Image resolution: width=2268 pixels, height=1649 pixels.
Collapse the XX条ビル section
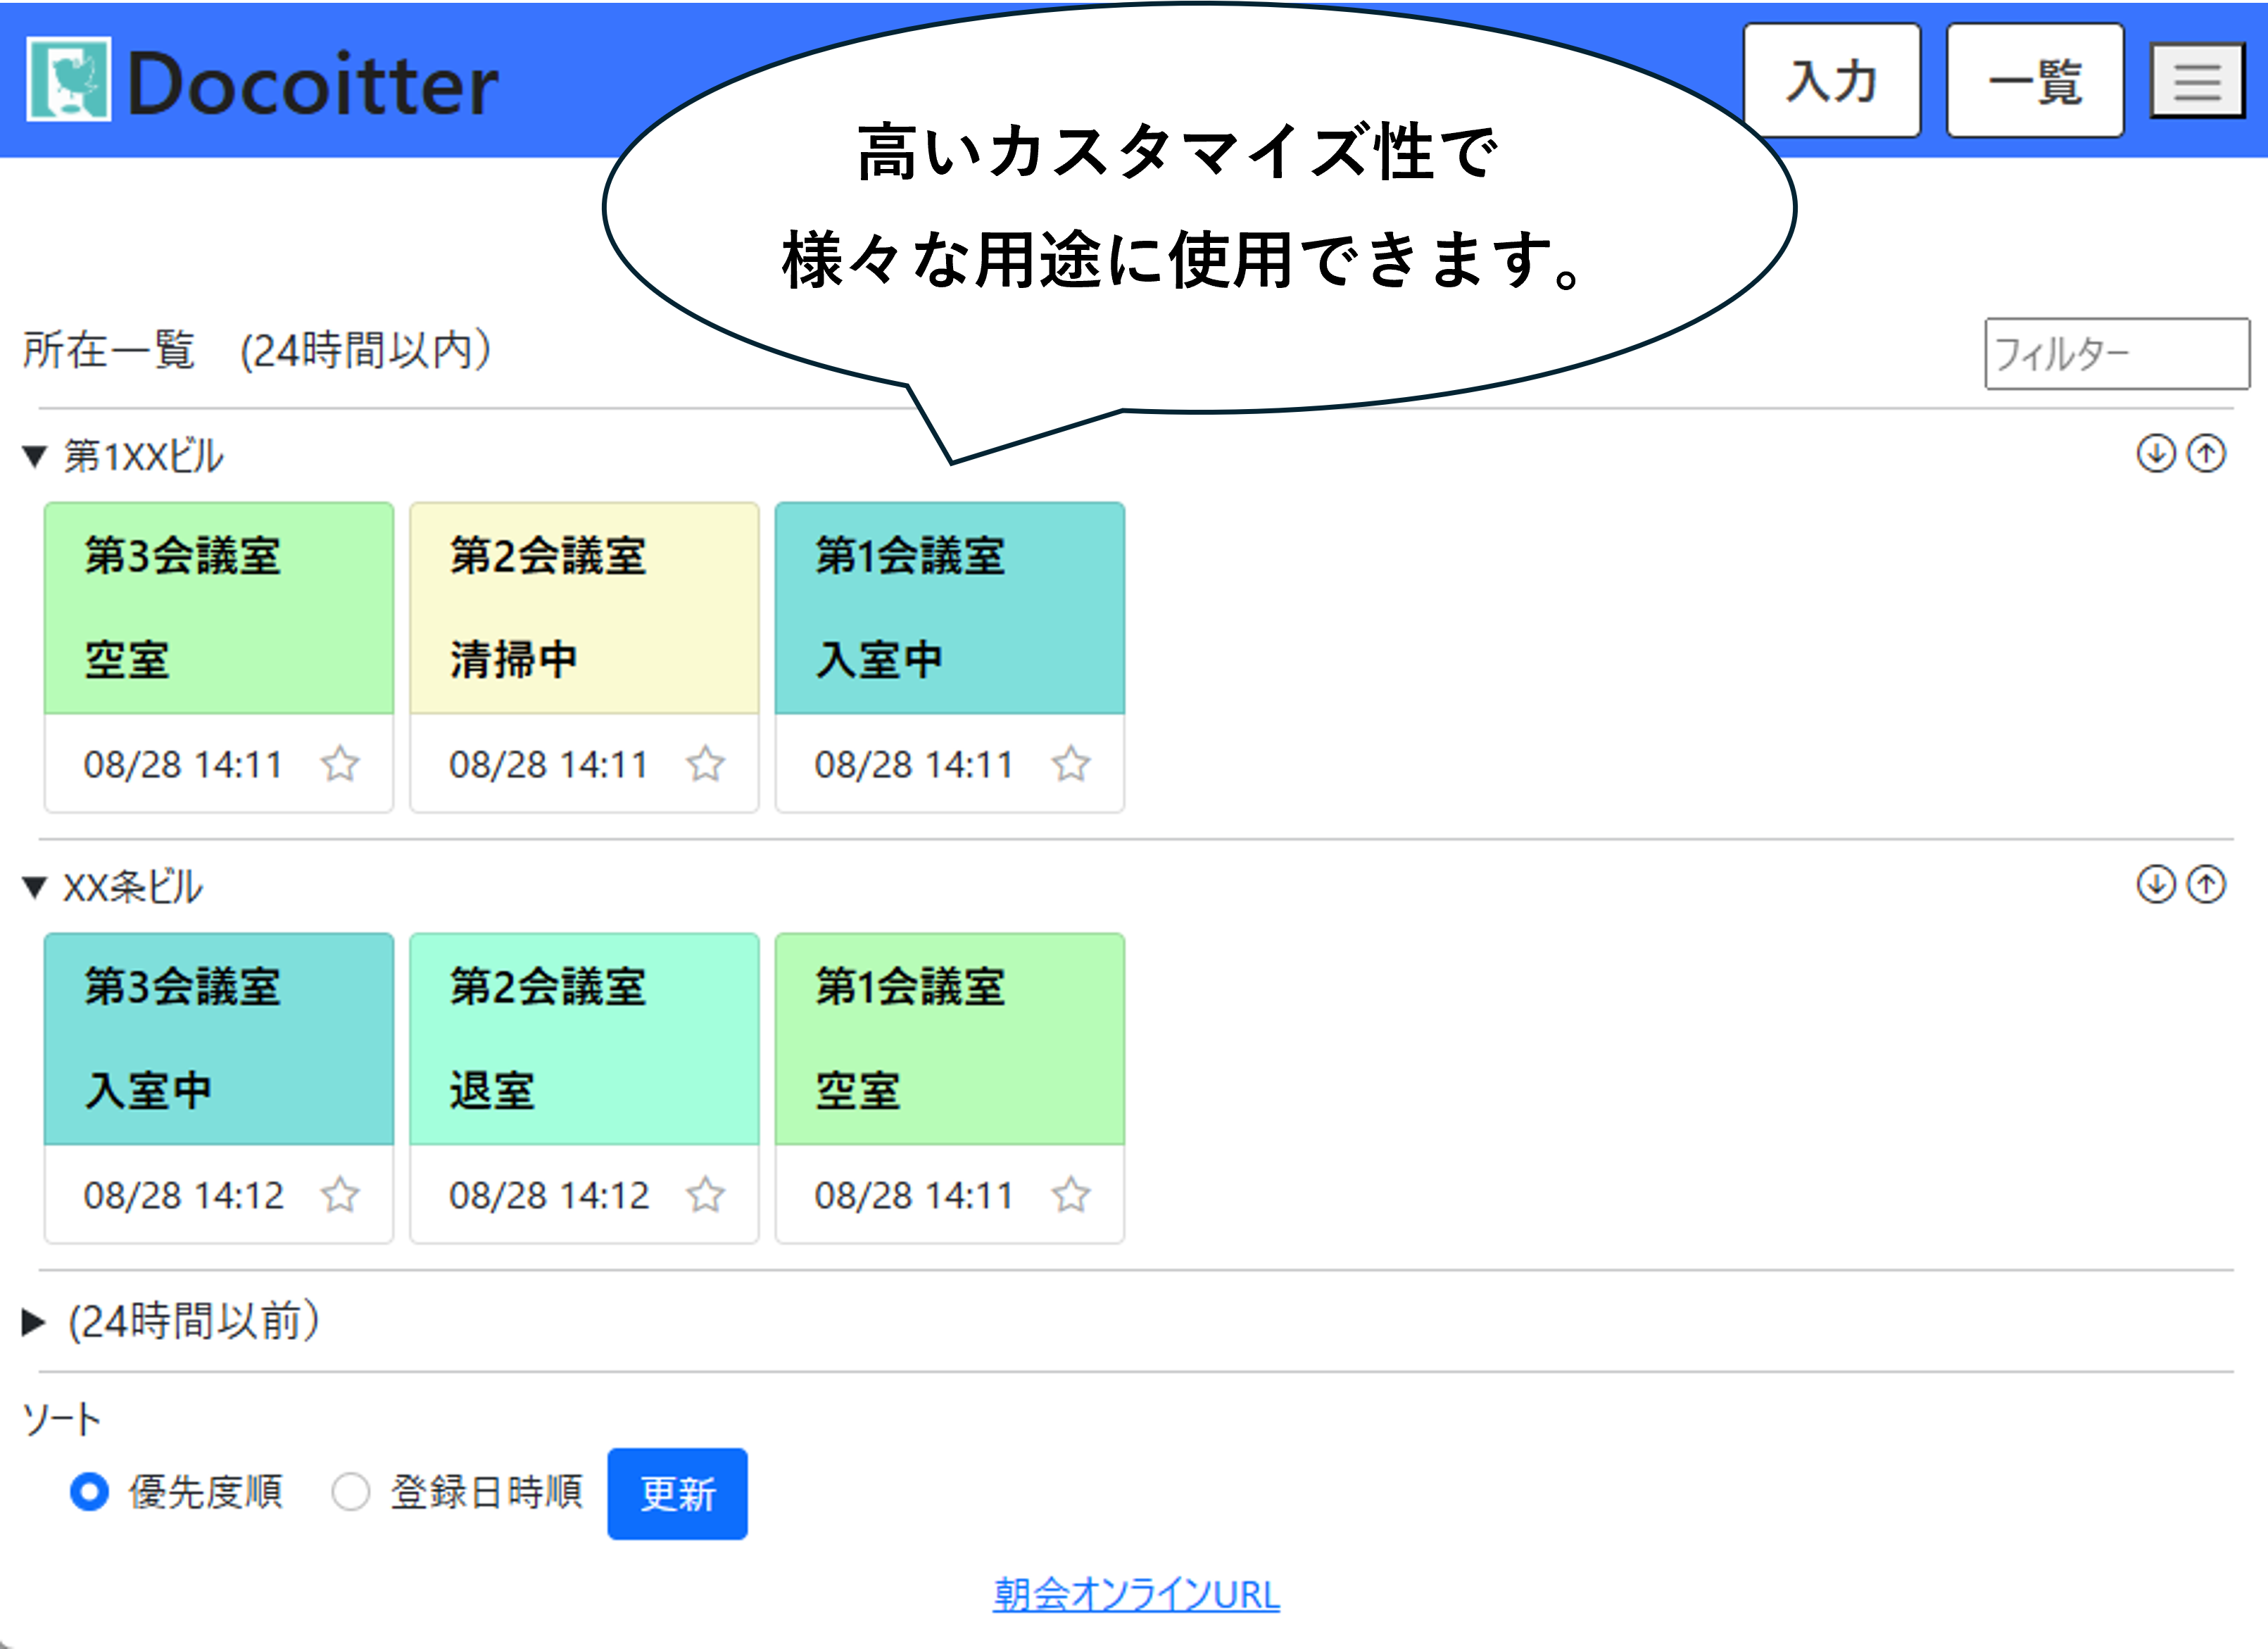35,885
